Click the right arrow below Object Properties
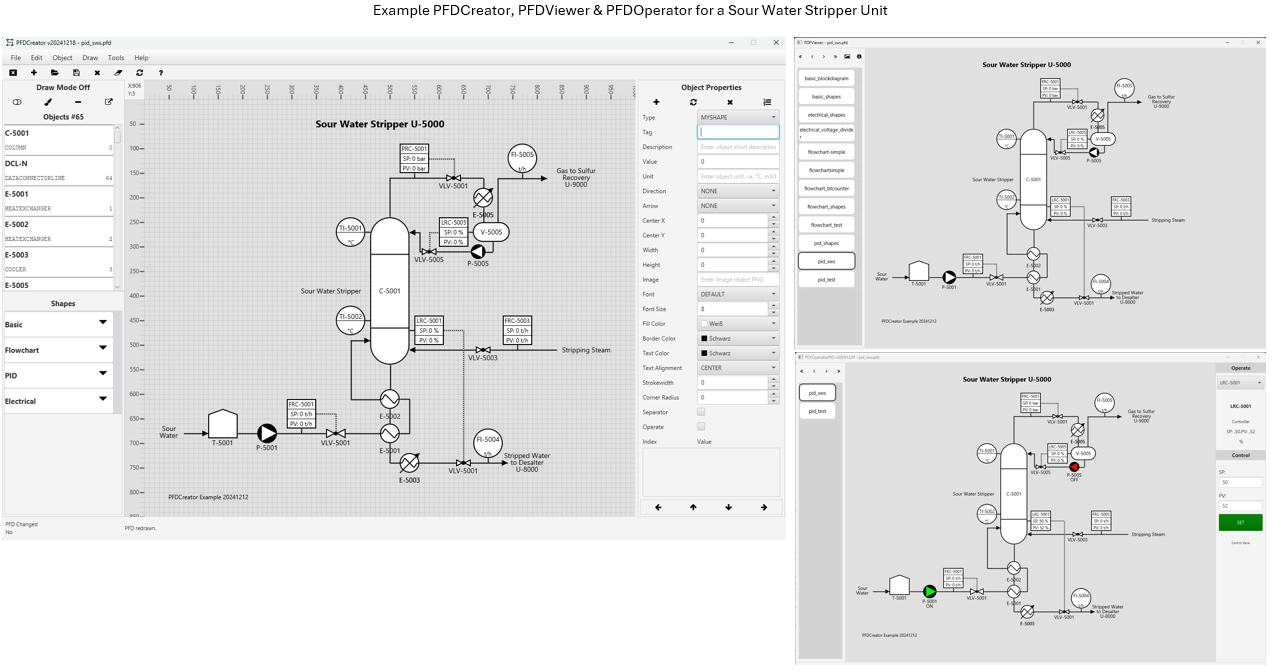 click(764, 507)
